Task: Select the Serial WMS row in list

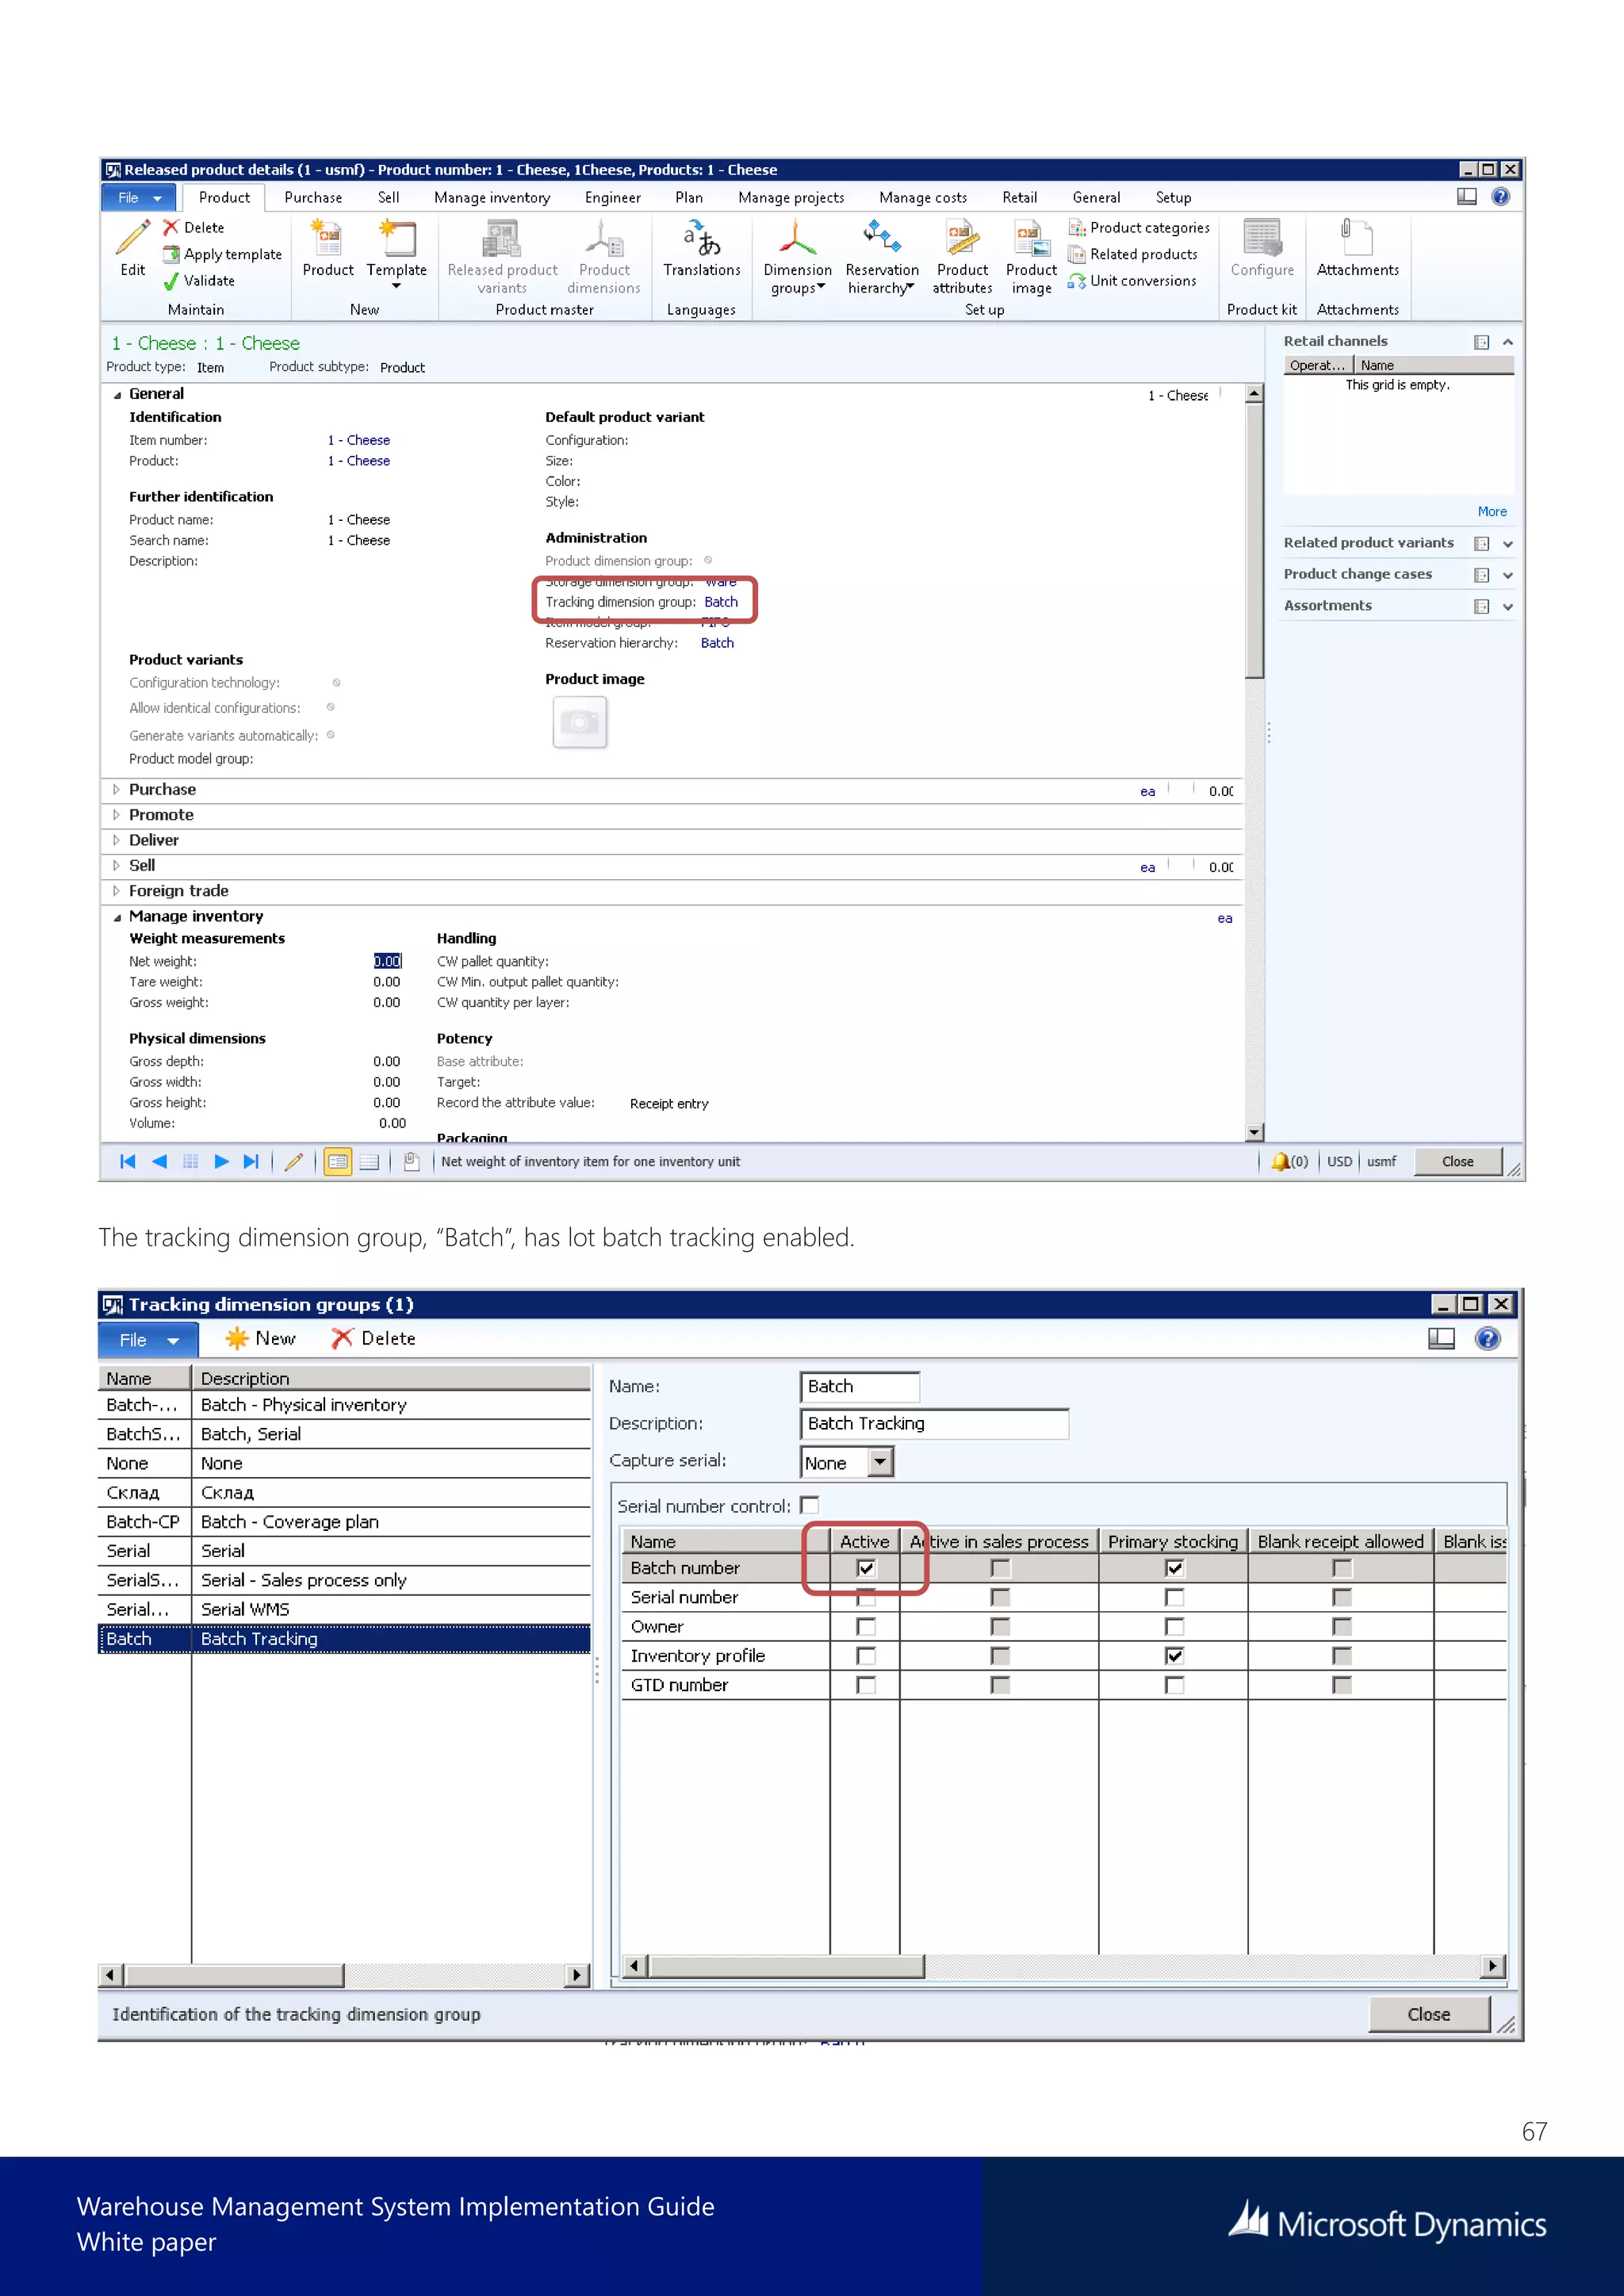Action: tap(344, 1609)
